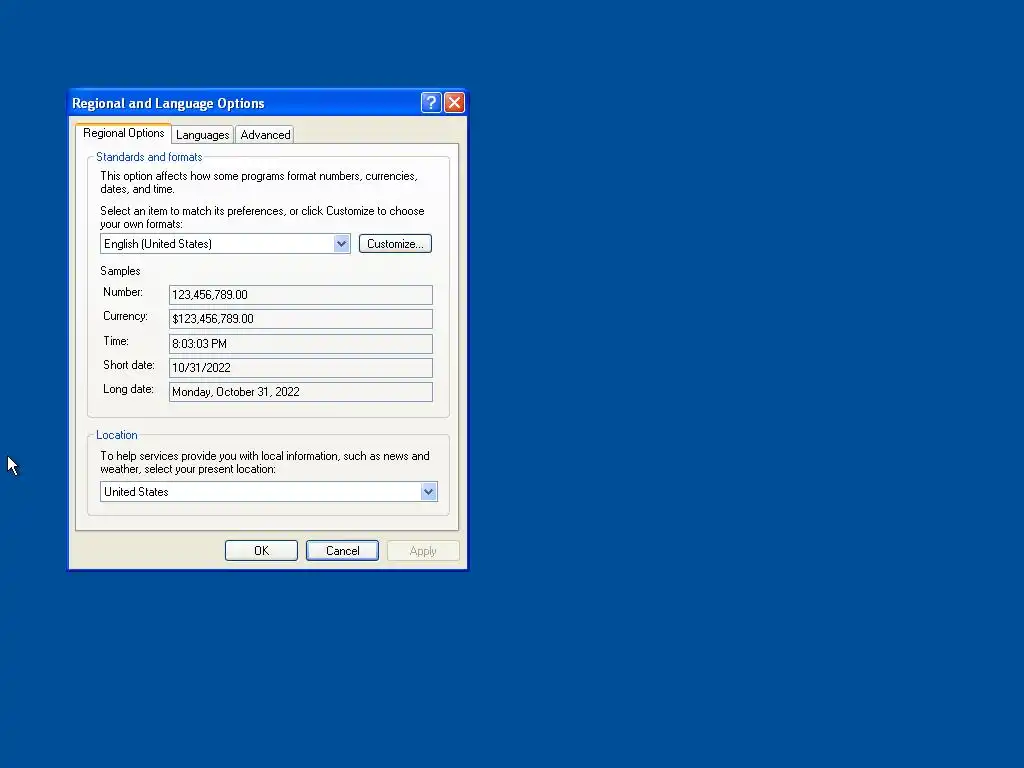
Task: Click the Long date: label
Action: pos(128,389)
